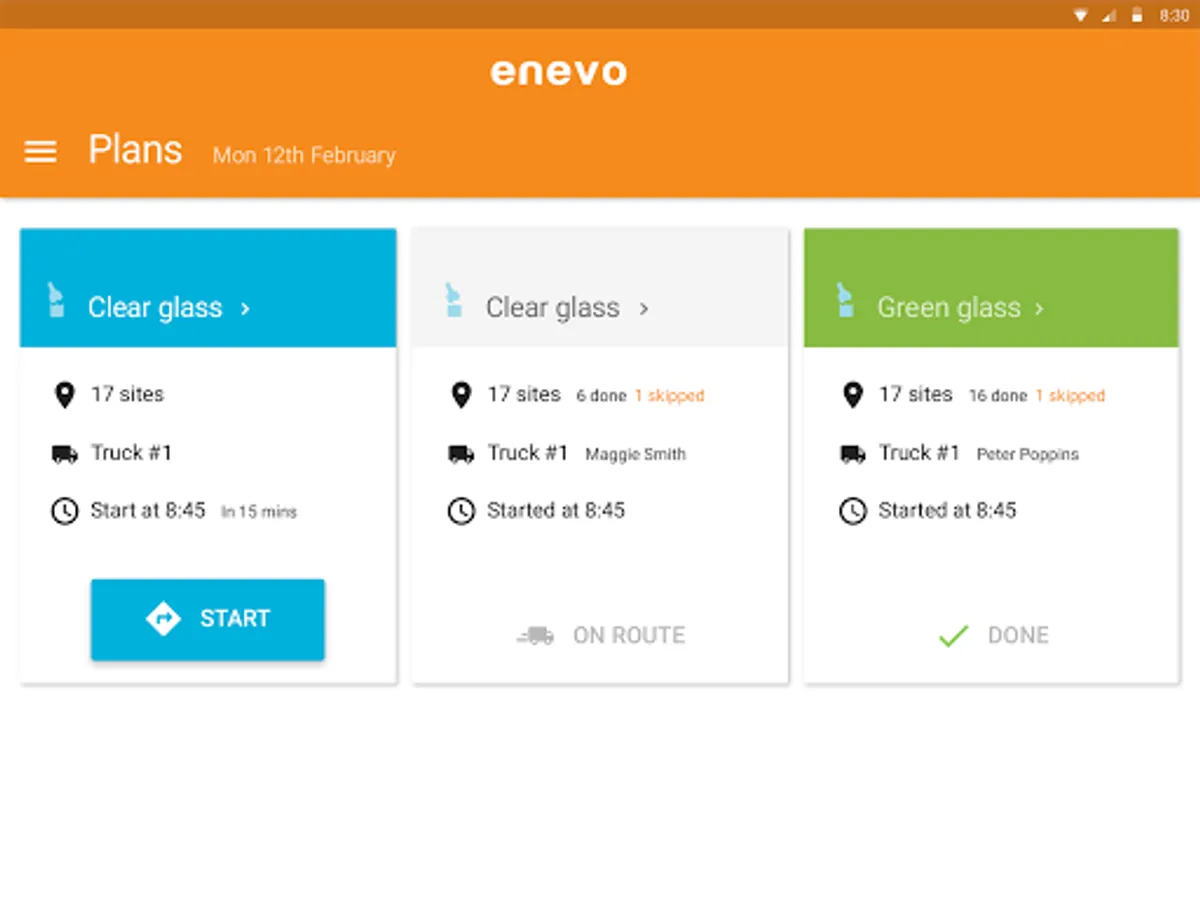The width and height of the screenshot is (1200, 900).
Task: Click the location pin icon in first card
Action: 64,395
